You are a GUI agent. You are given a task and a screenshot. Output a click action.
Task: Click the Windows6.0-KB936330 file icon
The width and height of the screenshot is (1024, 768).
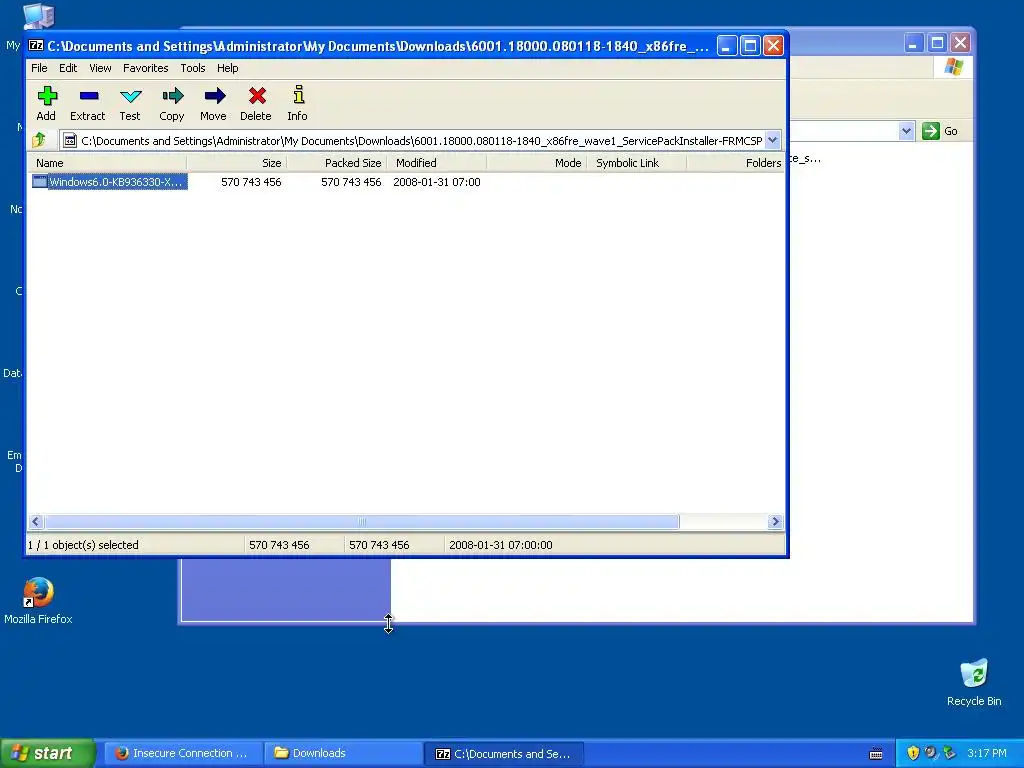39,182
